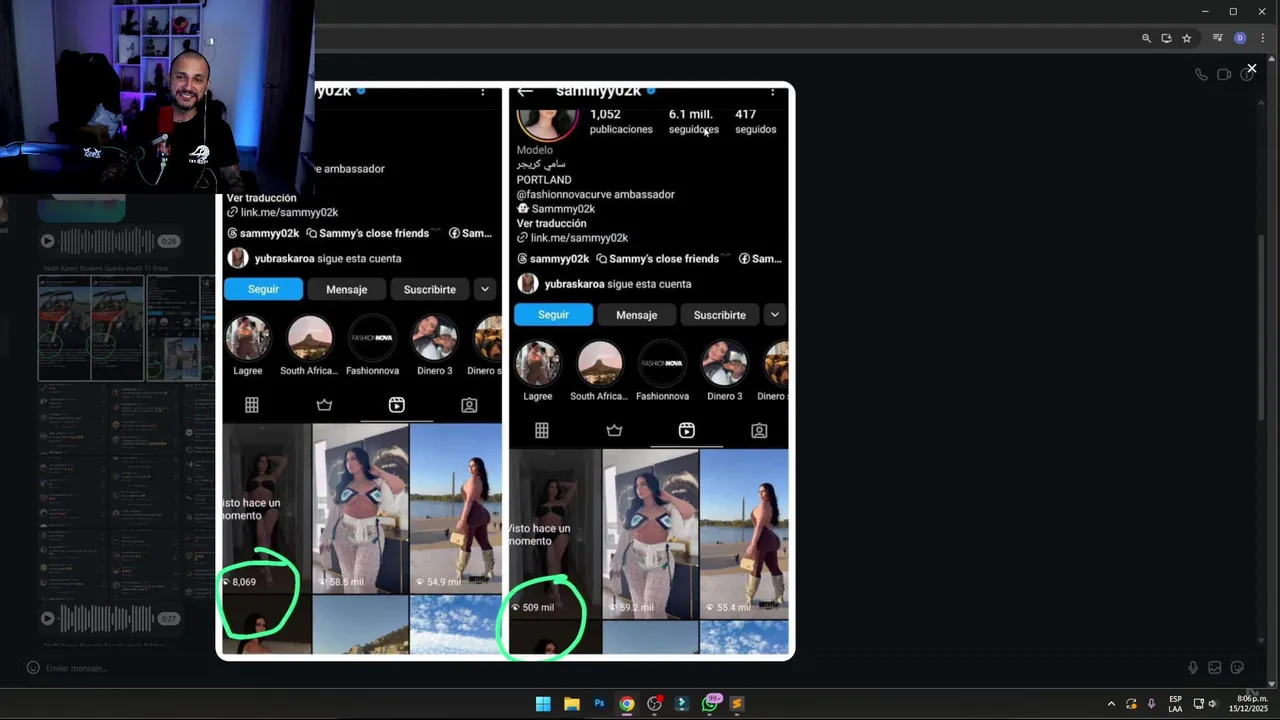The image size is (1280, 720).
Task: Click Seguir in the left phone screenshot
Action: click(263, 289)
